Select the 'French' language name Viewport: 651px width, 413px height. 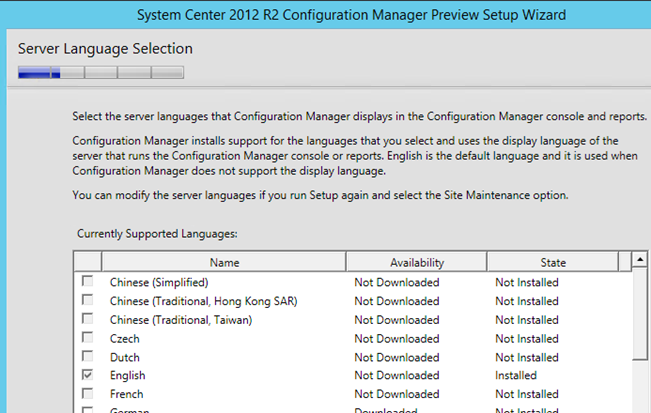point(126,394)
